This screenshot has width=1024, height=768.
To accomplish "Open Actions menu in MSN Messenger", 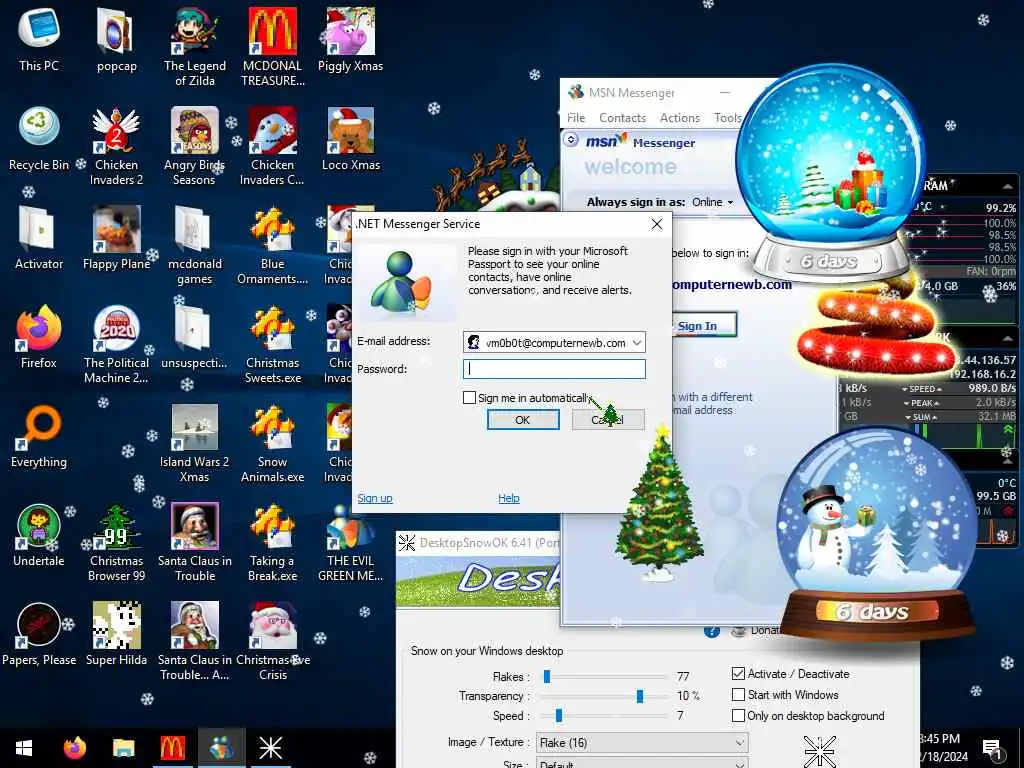I will click(x=680, y=118).
